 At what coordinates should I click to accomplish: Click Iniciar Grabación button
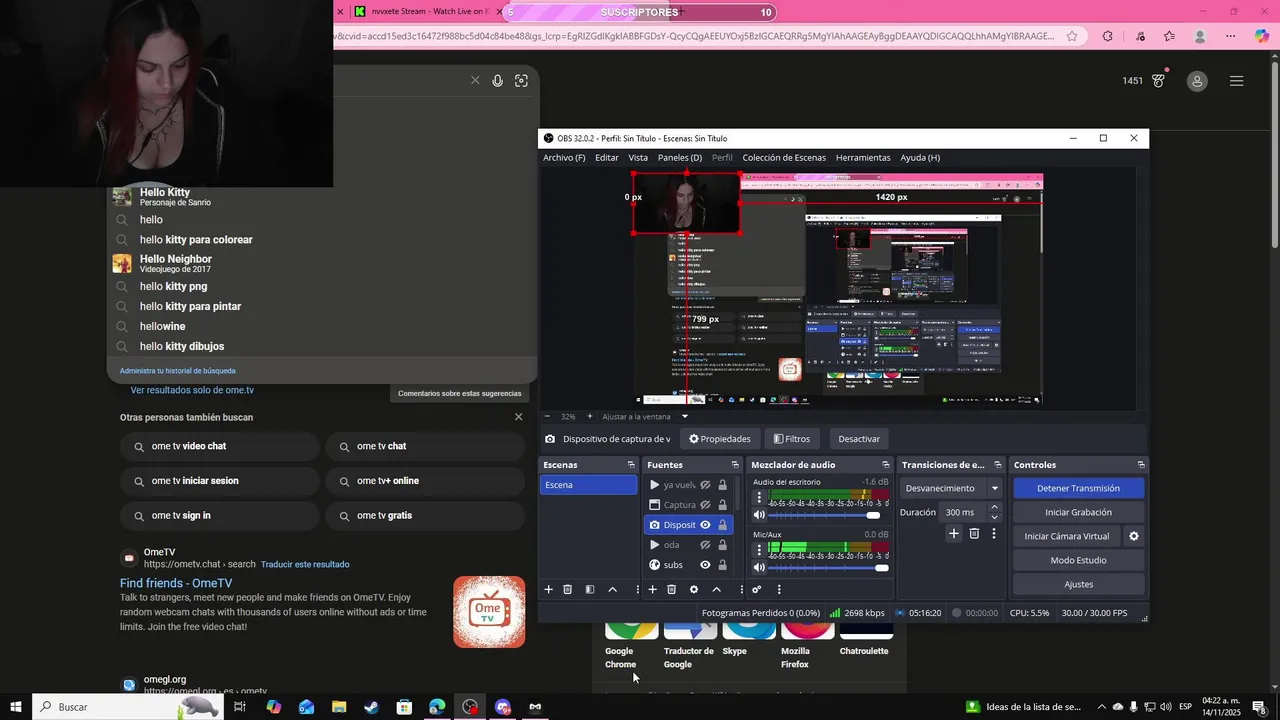tap(1078, 512)
